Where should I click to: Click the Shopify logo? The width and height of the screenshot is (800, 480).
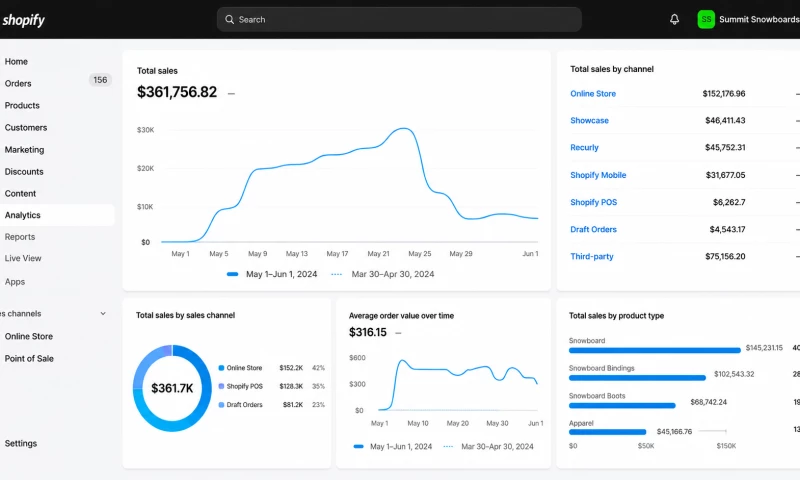(x=23, y=20)
